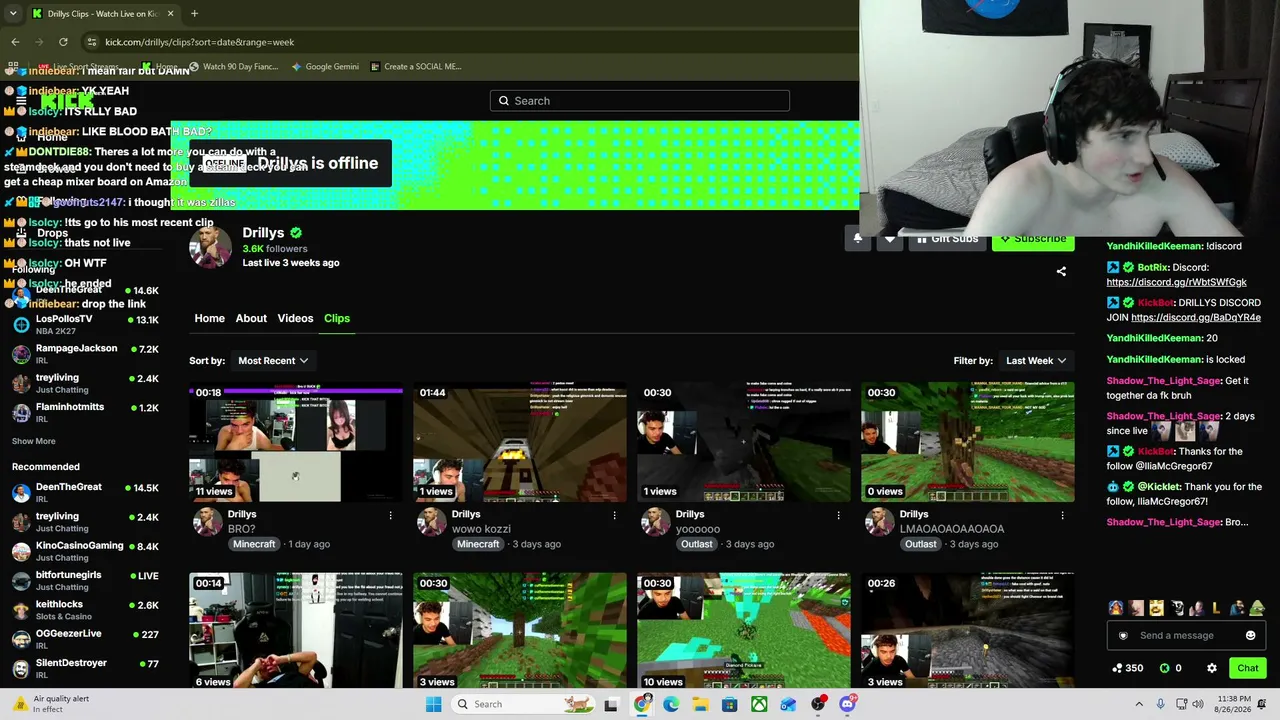1280x720 pixels.
Task: Click the Send a message chat input
Action: coord(1187,636)
